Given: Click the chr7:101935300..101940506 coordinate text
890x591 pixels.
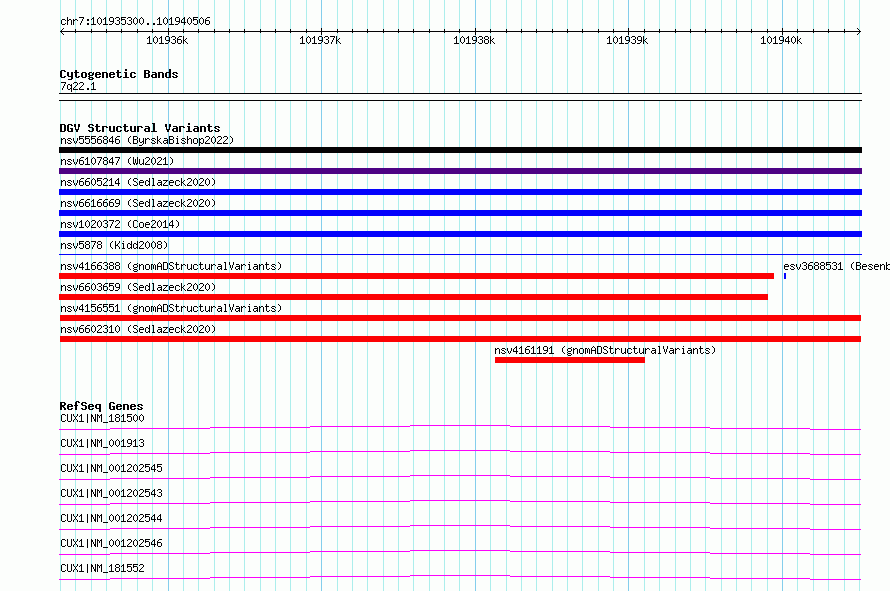Looking at the screenshot, I should (x=135, y=21).
